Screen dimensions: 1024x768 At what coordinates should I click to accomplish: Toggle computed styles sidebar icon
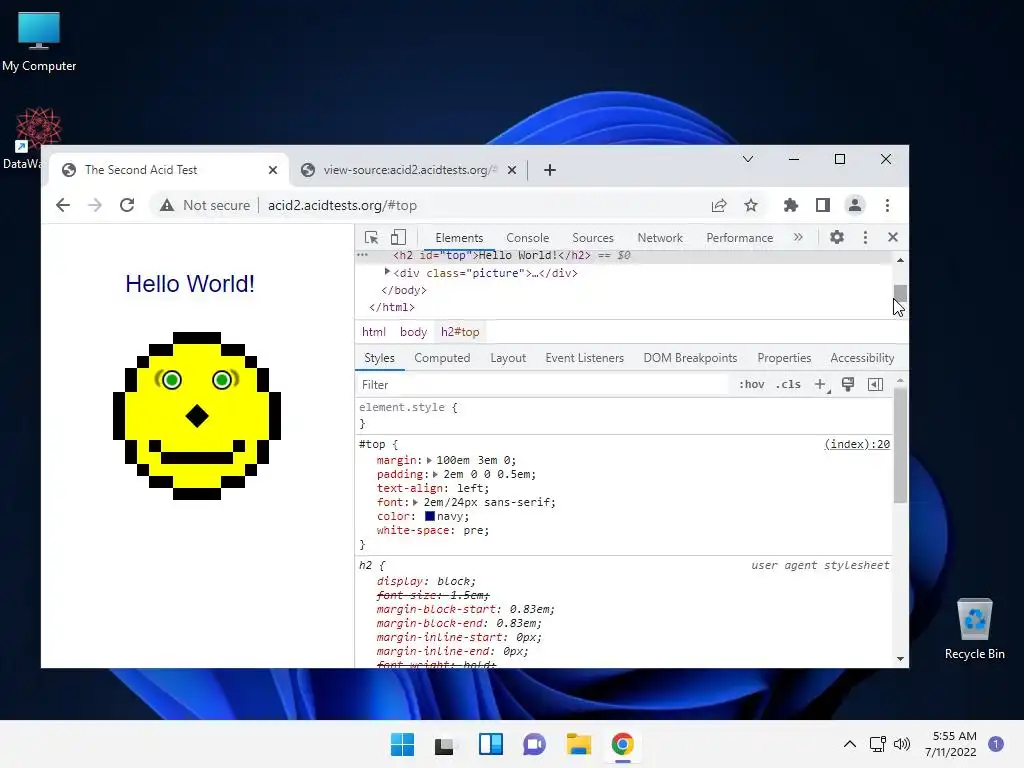coord(875,385)
